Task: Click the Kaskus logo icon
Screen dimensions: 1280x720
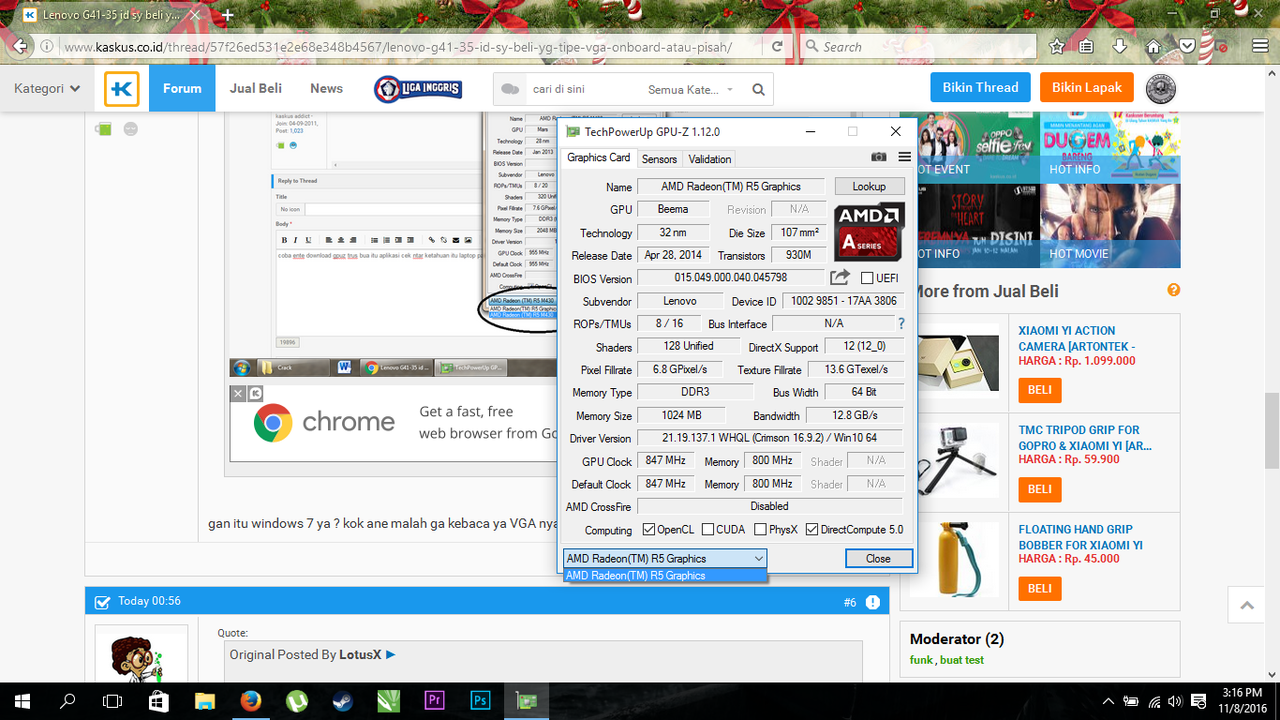Action: (x=122, y=88)
